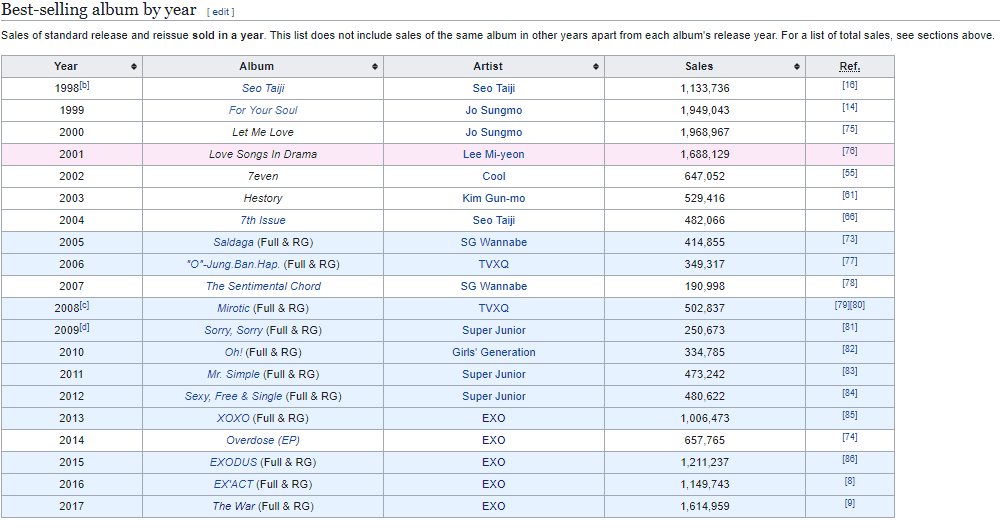
Task: Click the Ref. column header
Action: pos(849,67)
